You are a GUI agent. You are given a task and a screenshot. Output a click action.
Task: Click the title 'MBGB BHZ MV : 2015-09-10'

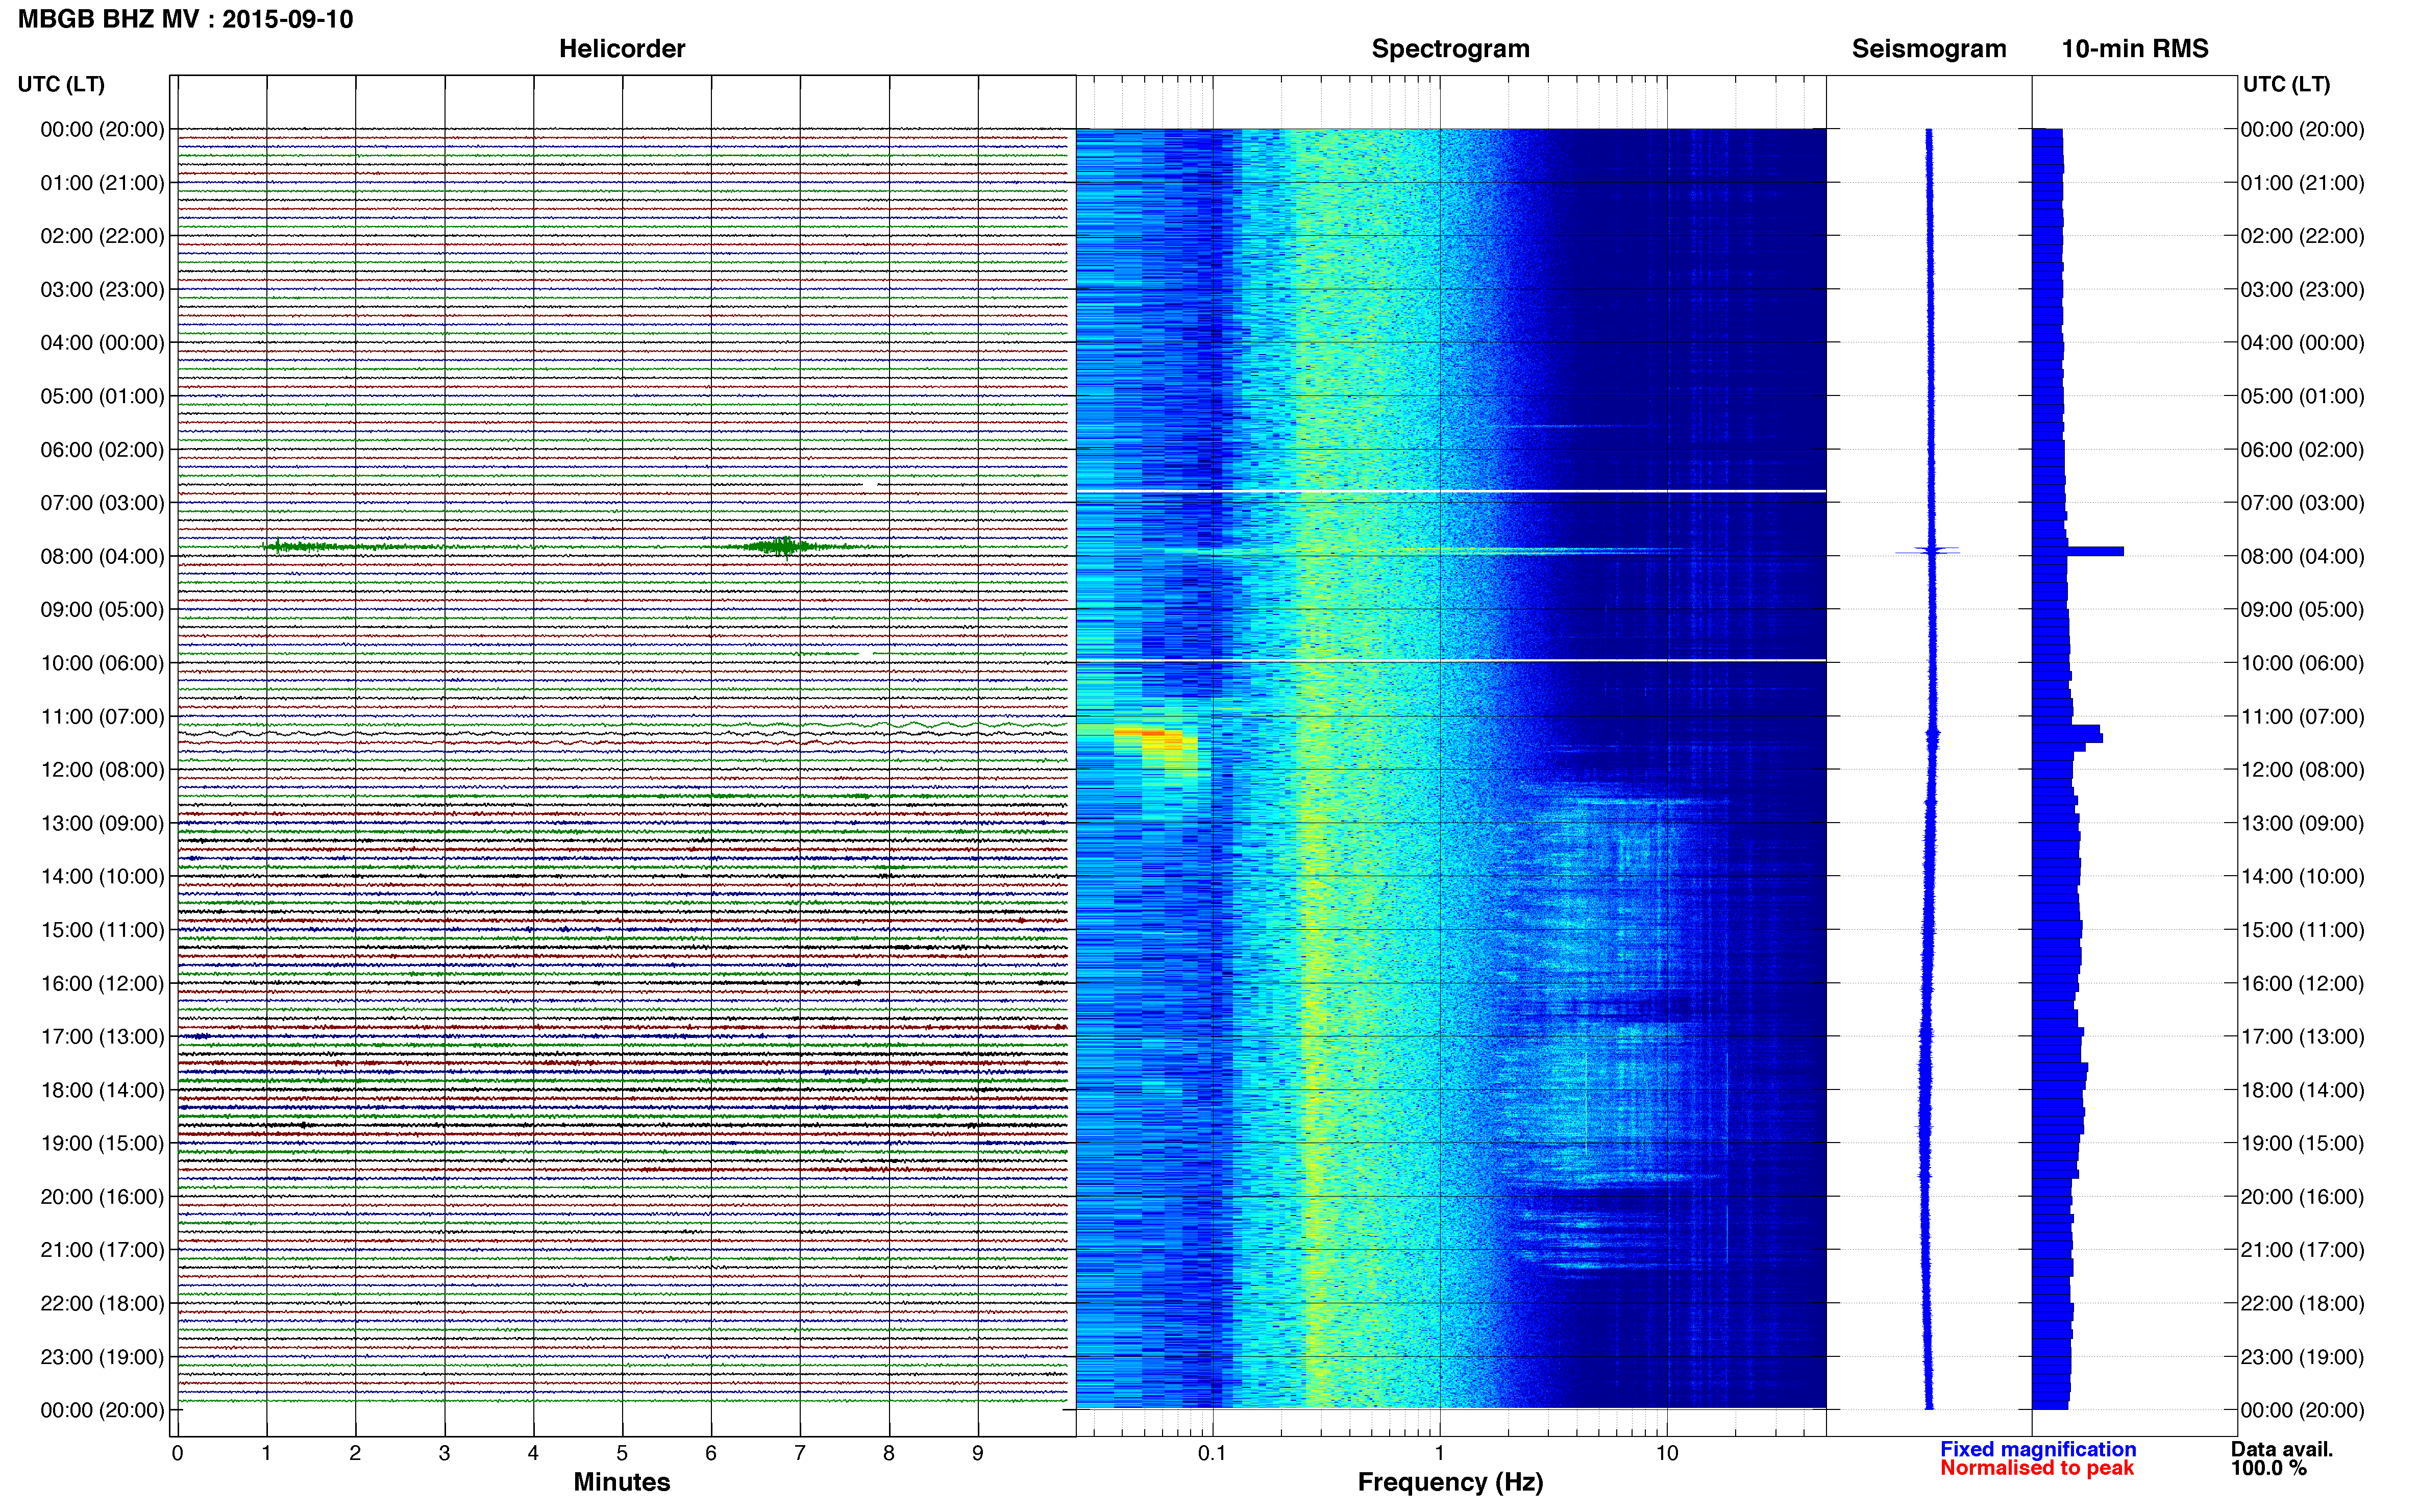click(185, 19)
